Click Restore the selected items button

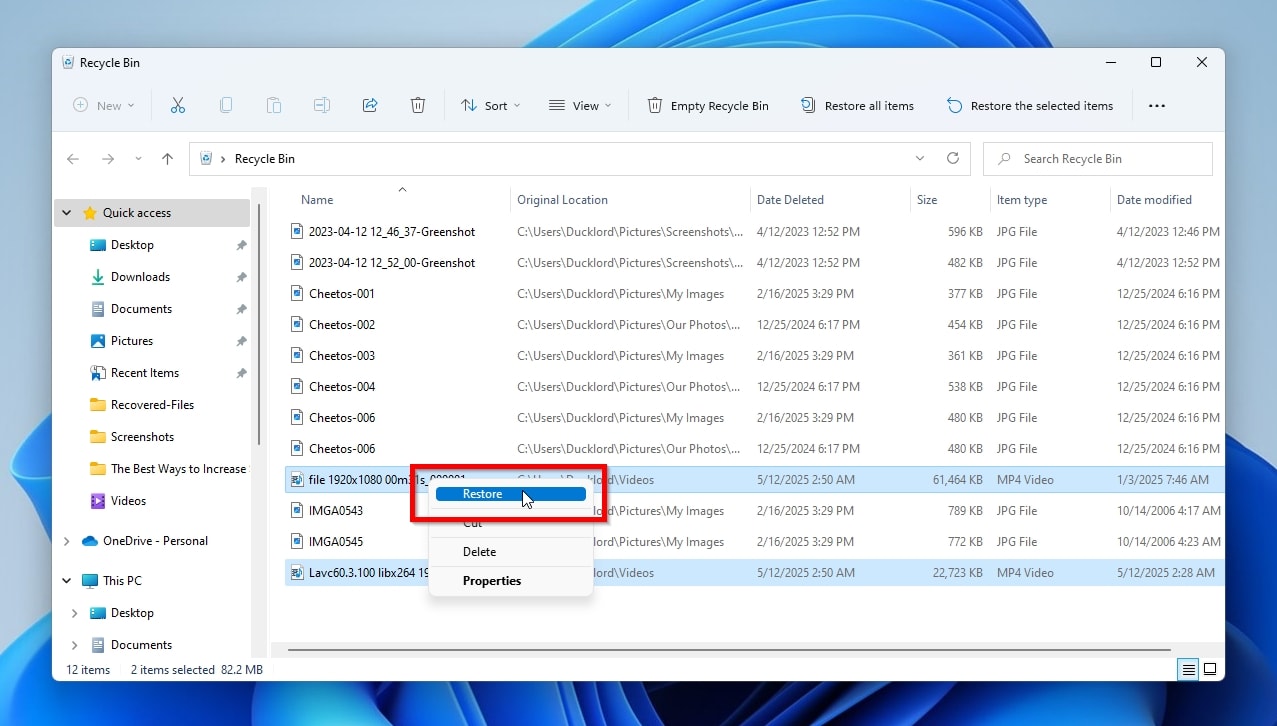(x=1030, y=105)
